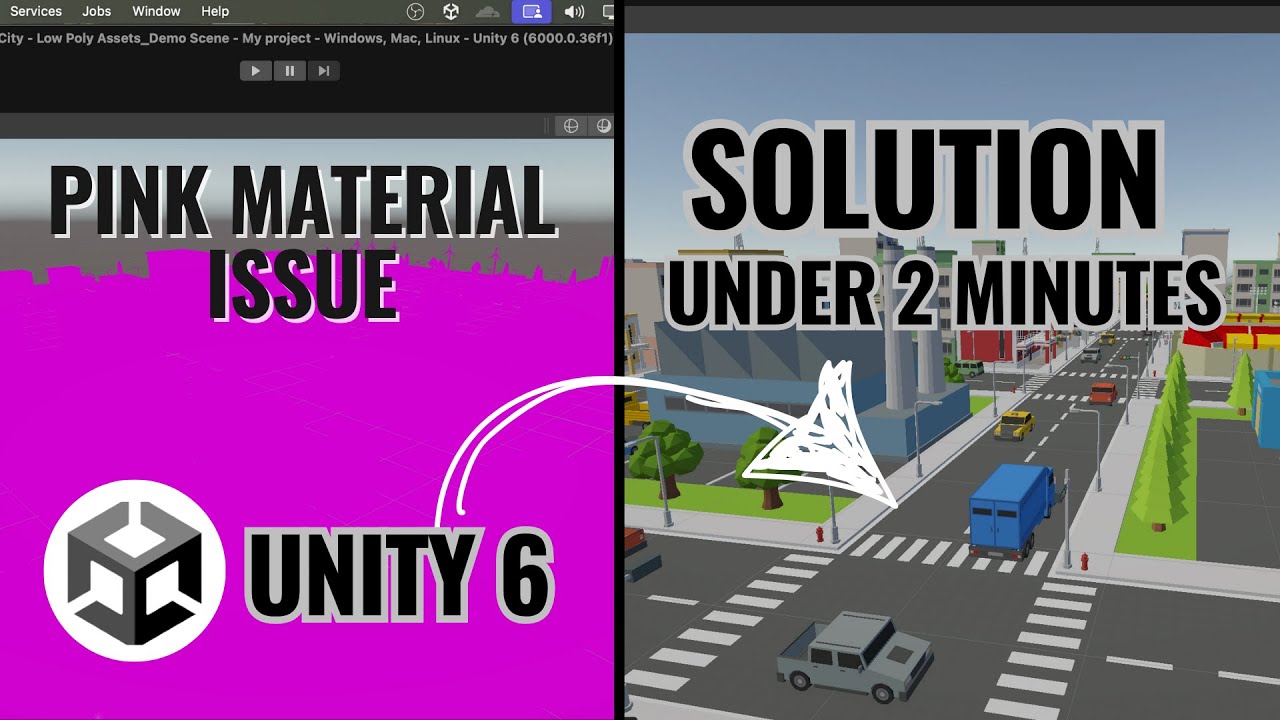Click the wireframe globe scene view icon
This screenshot has height=720, width=1280.
571,126
